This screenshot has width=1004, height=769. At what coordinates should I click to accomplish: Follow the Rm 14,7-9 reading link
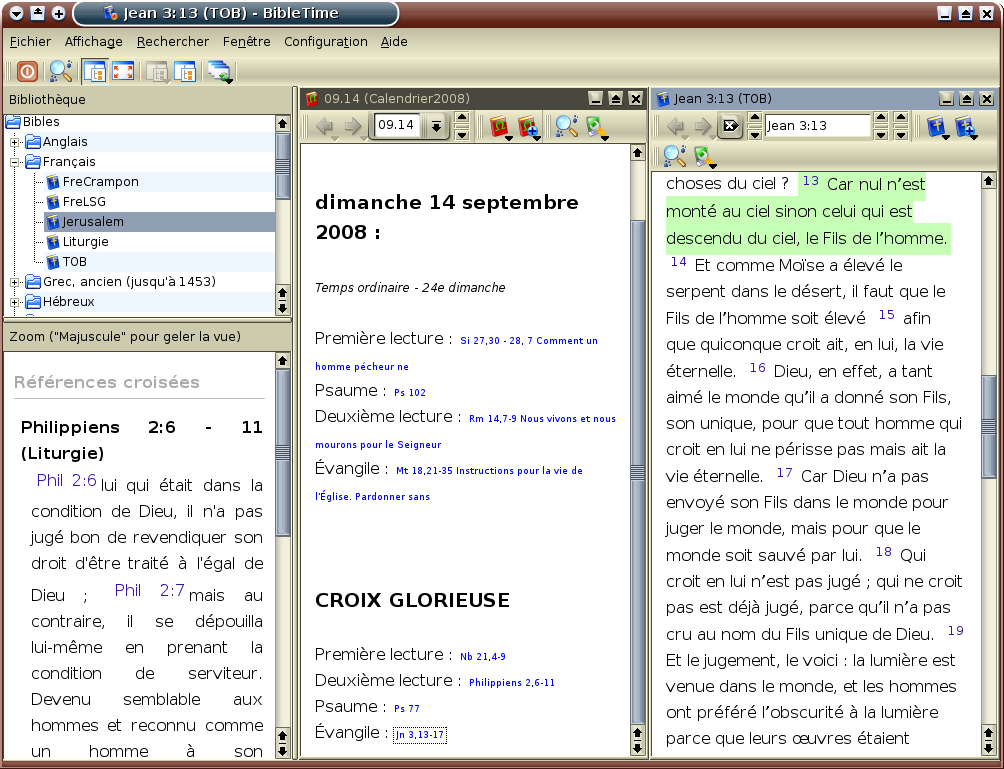click(542, 419)
